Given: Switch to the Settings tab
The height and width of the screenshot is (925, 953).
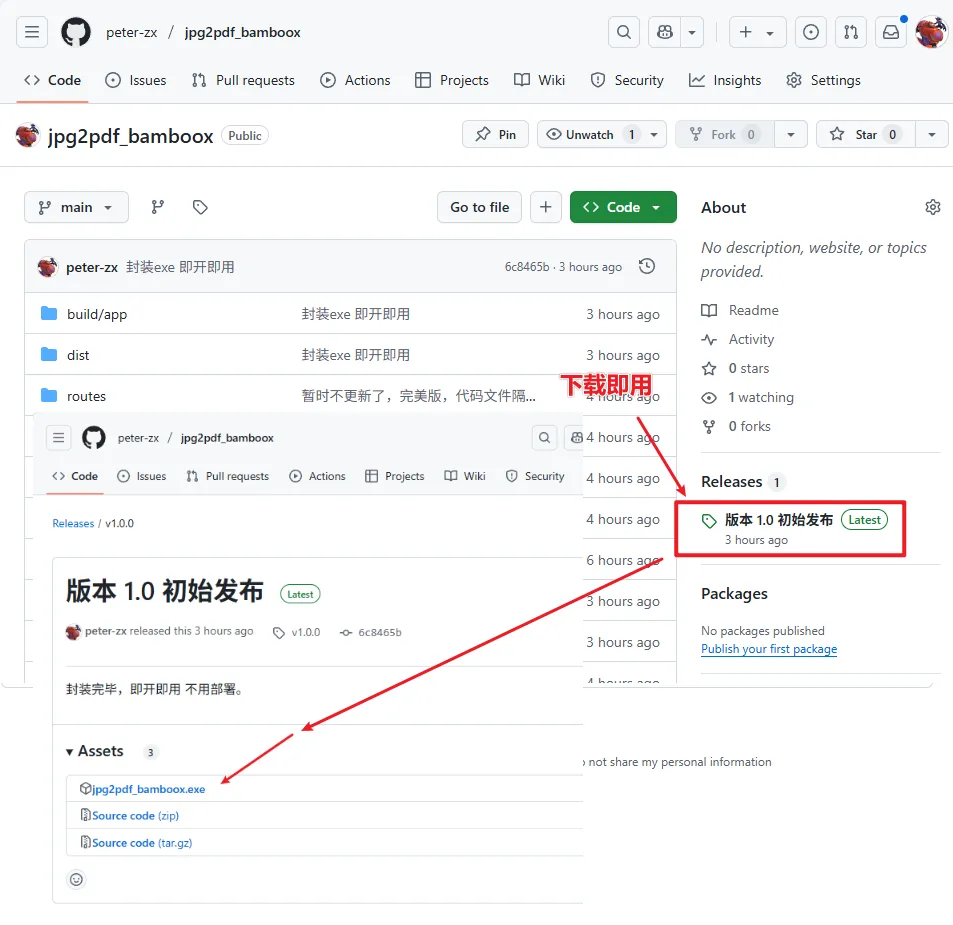Looking at the screenshot, I should [x=824, y=80].
